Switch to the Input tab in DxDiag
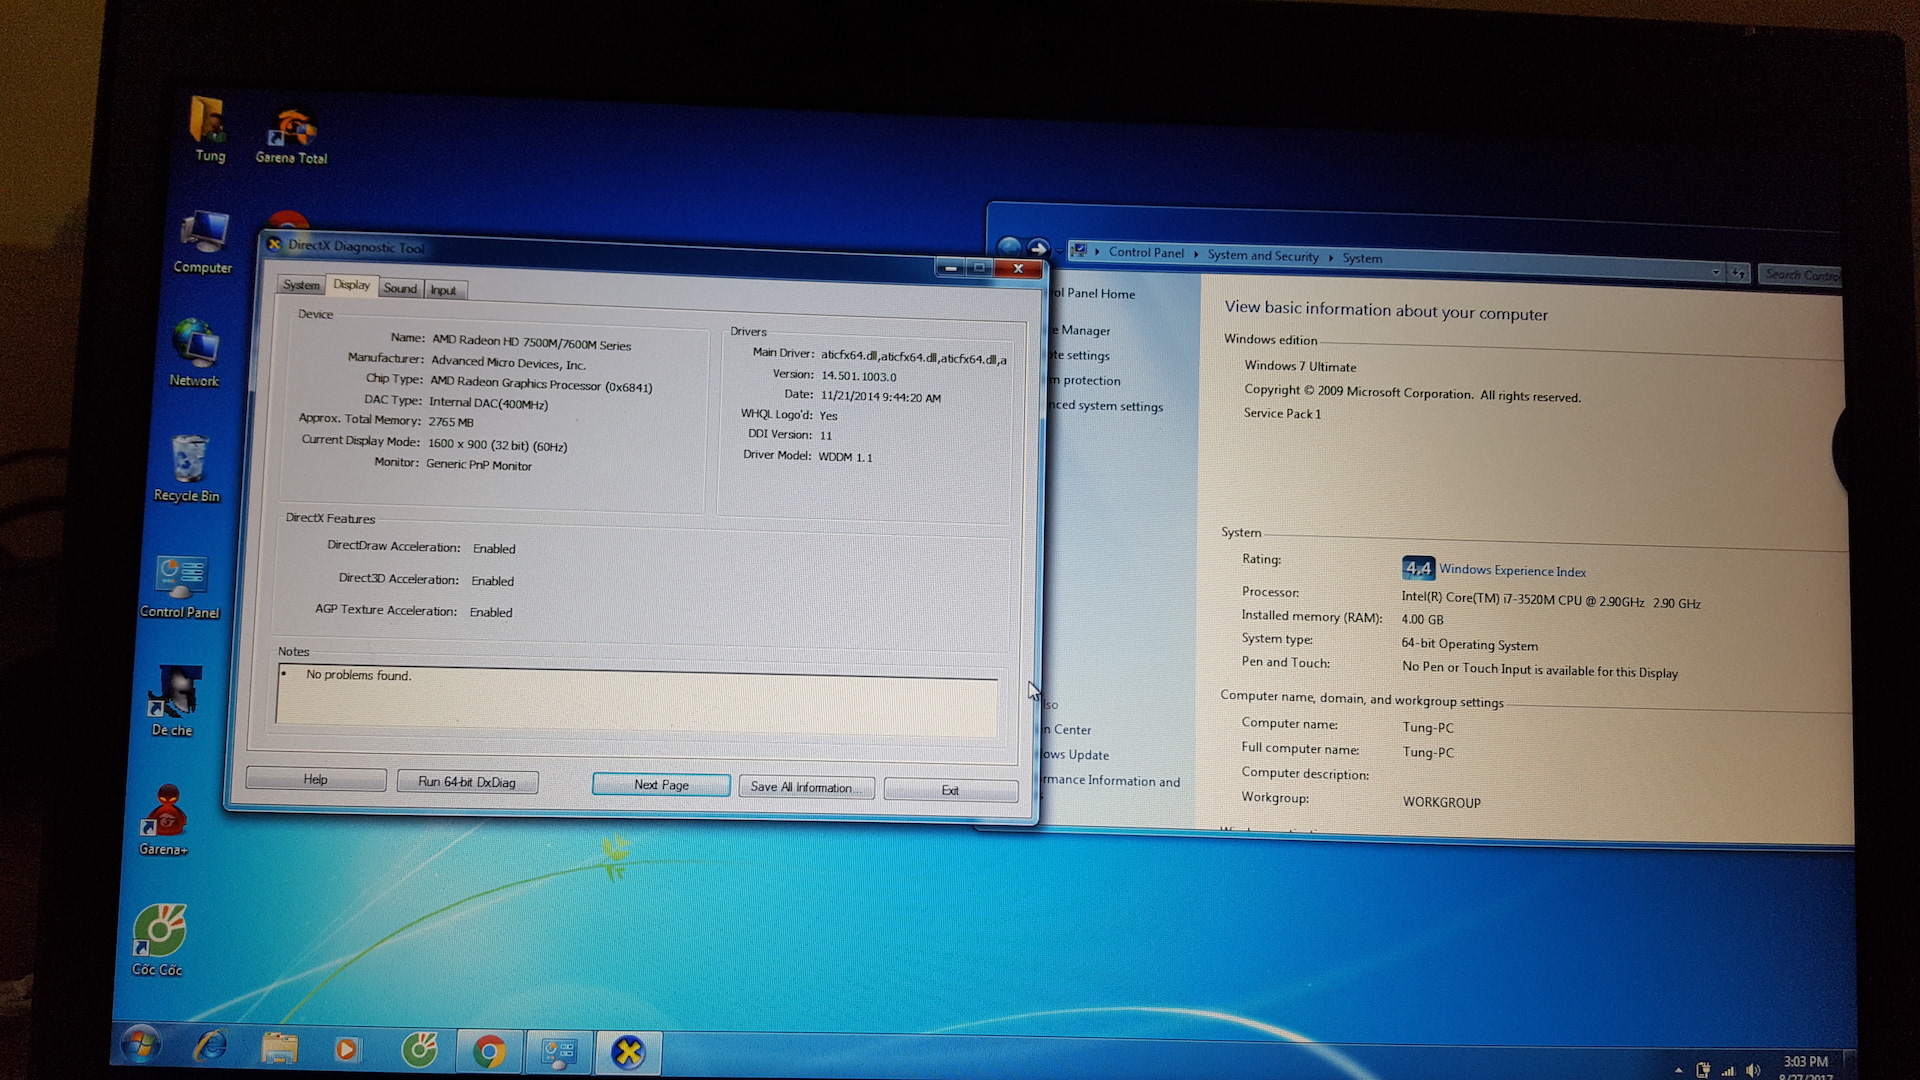This screenshot has height=1080, width=1920. click(x=443, y=290)
